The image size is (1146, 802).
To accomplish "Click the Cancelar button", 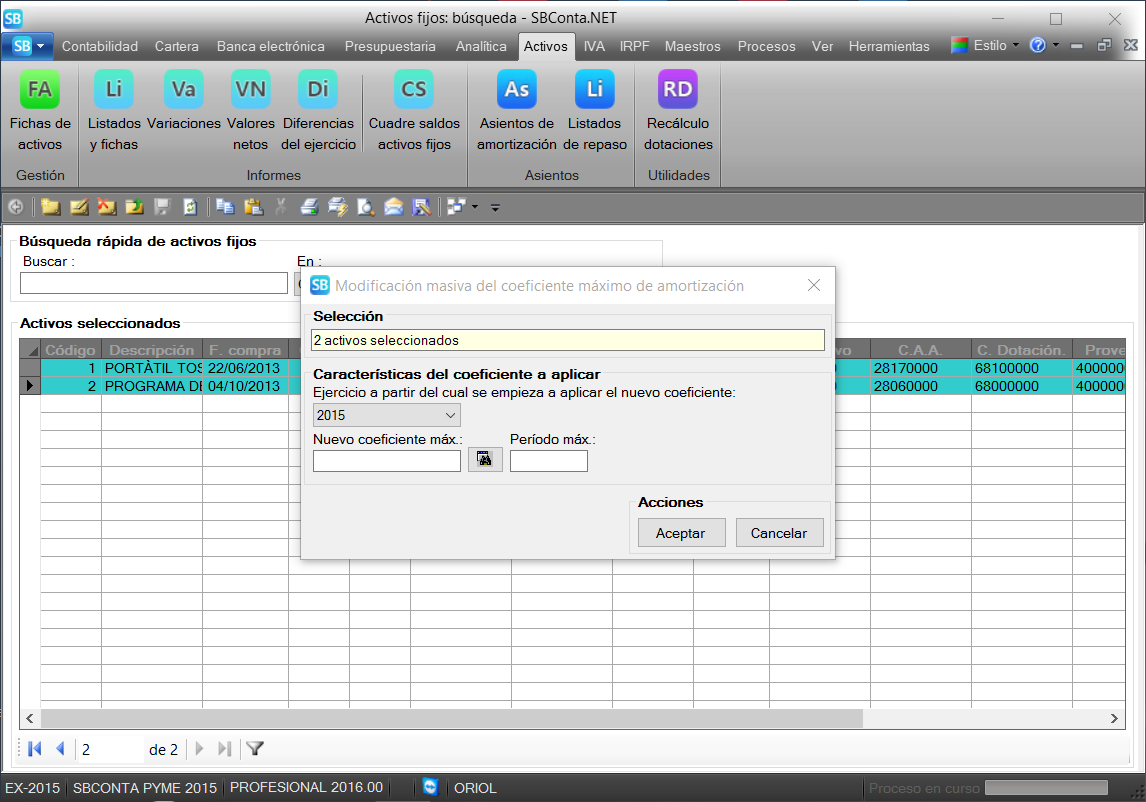I will (779, 533).
